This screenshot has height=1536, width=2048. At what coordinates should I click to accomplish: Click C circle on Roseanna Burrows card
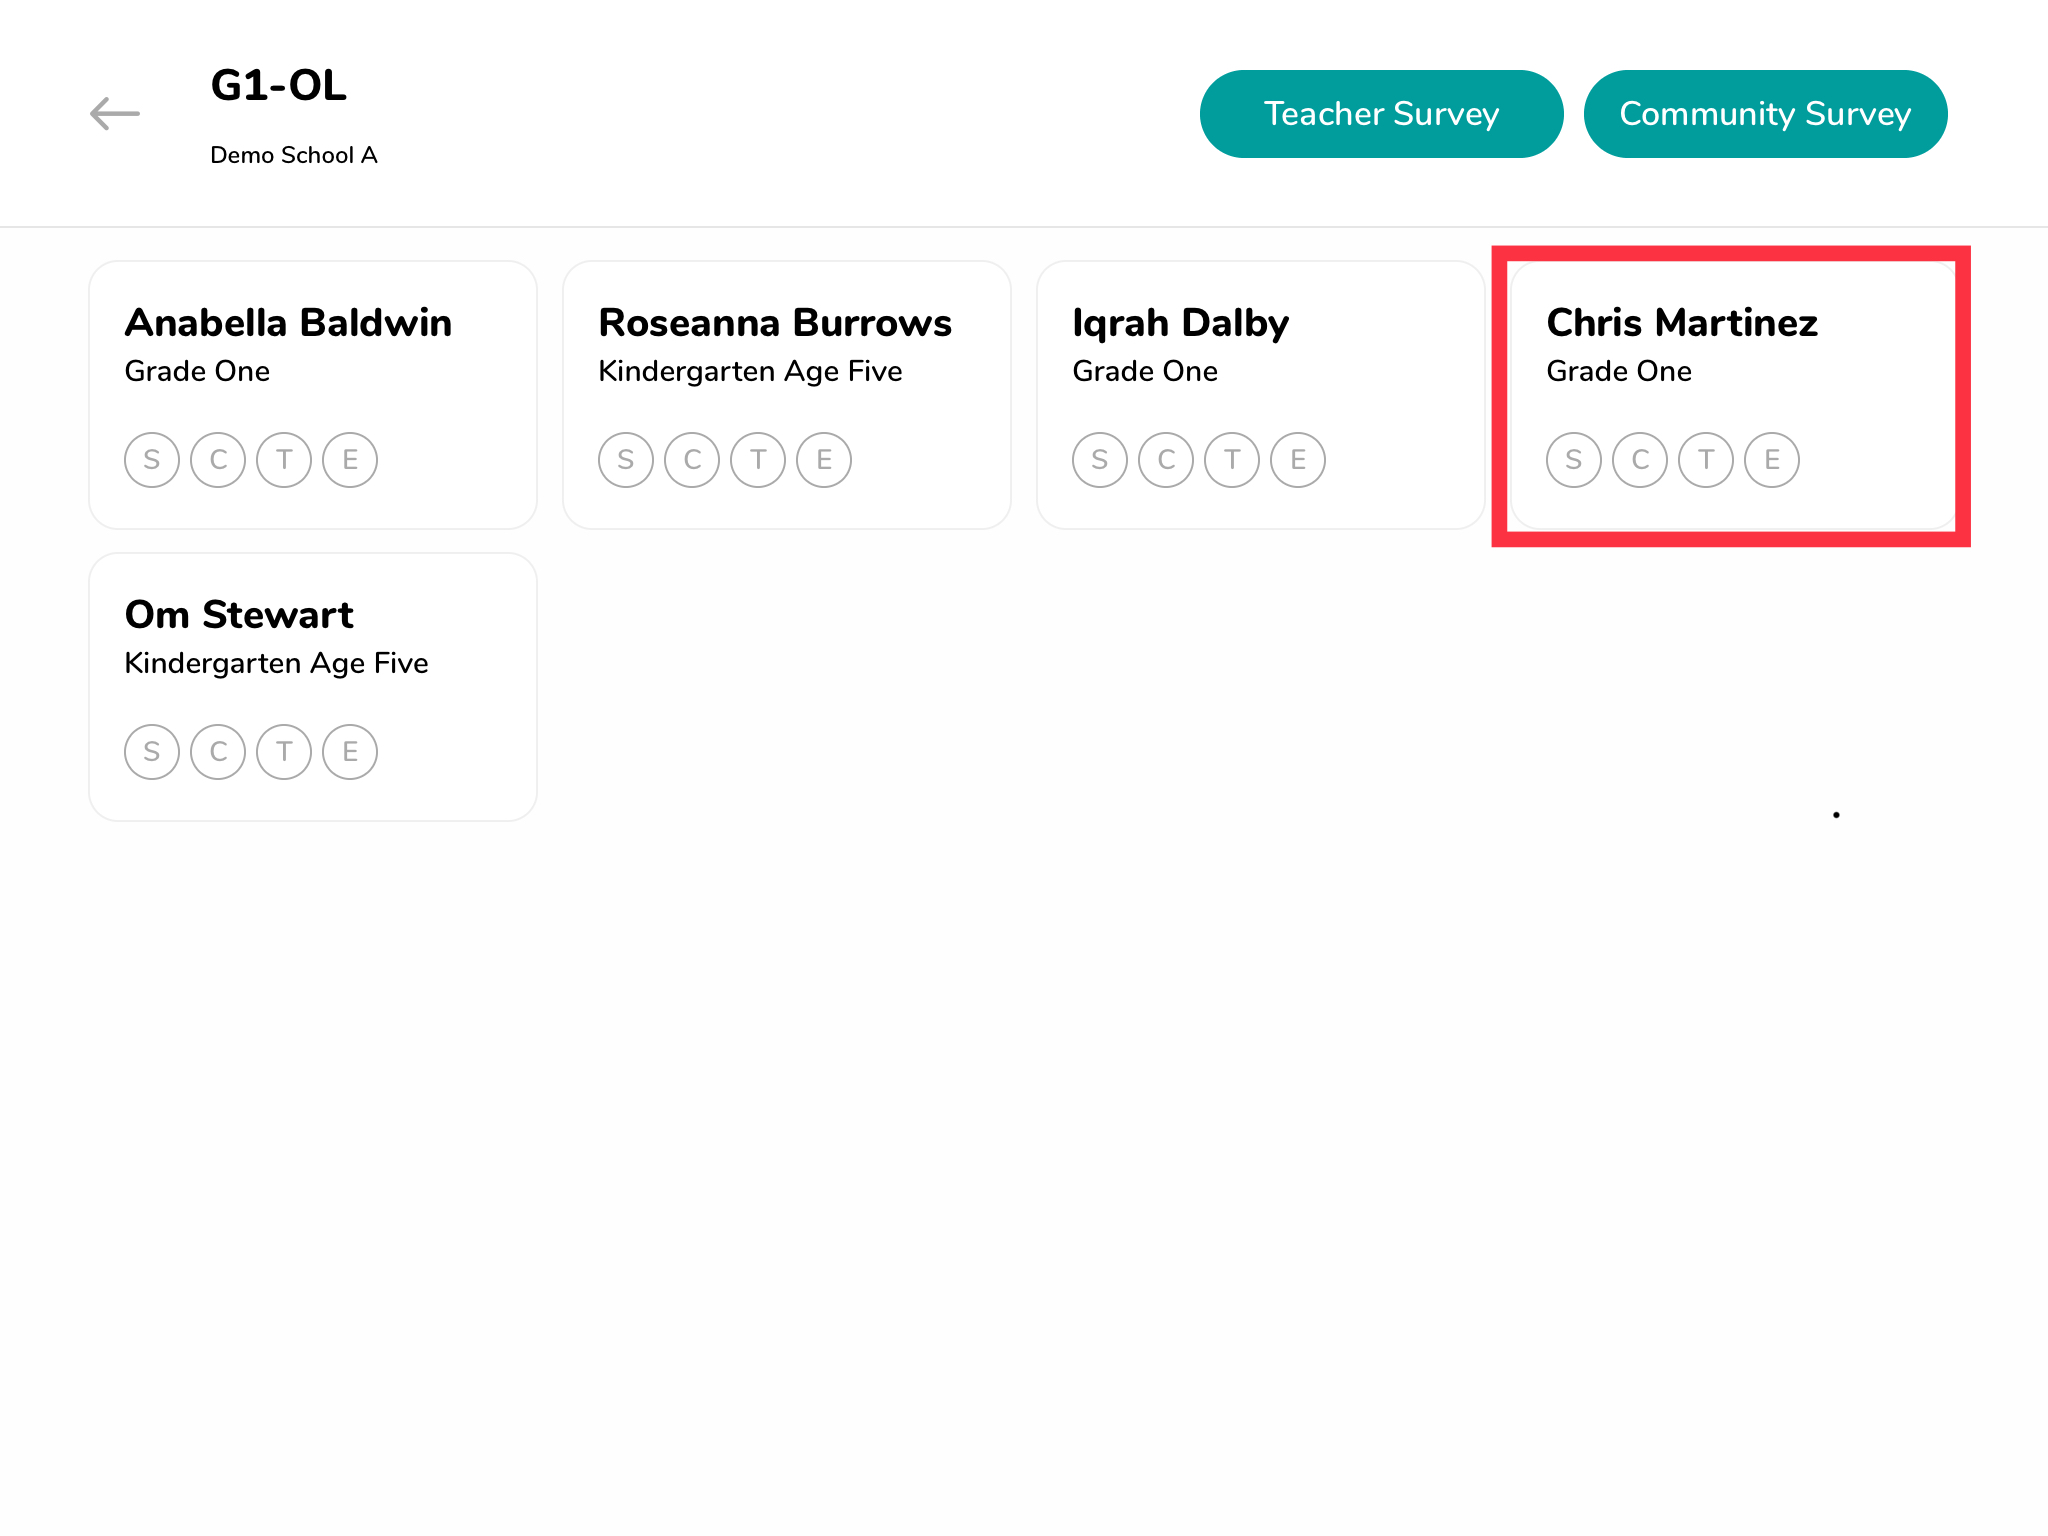[x=692, y=460]
